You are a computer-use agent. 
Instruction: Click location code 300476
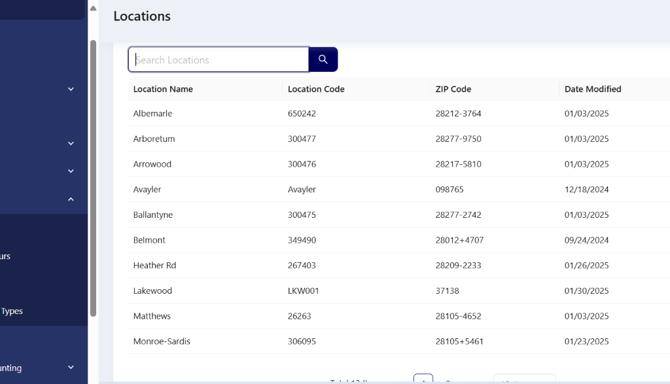click(302, 164)
